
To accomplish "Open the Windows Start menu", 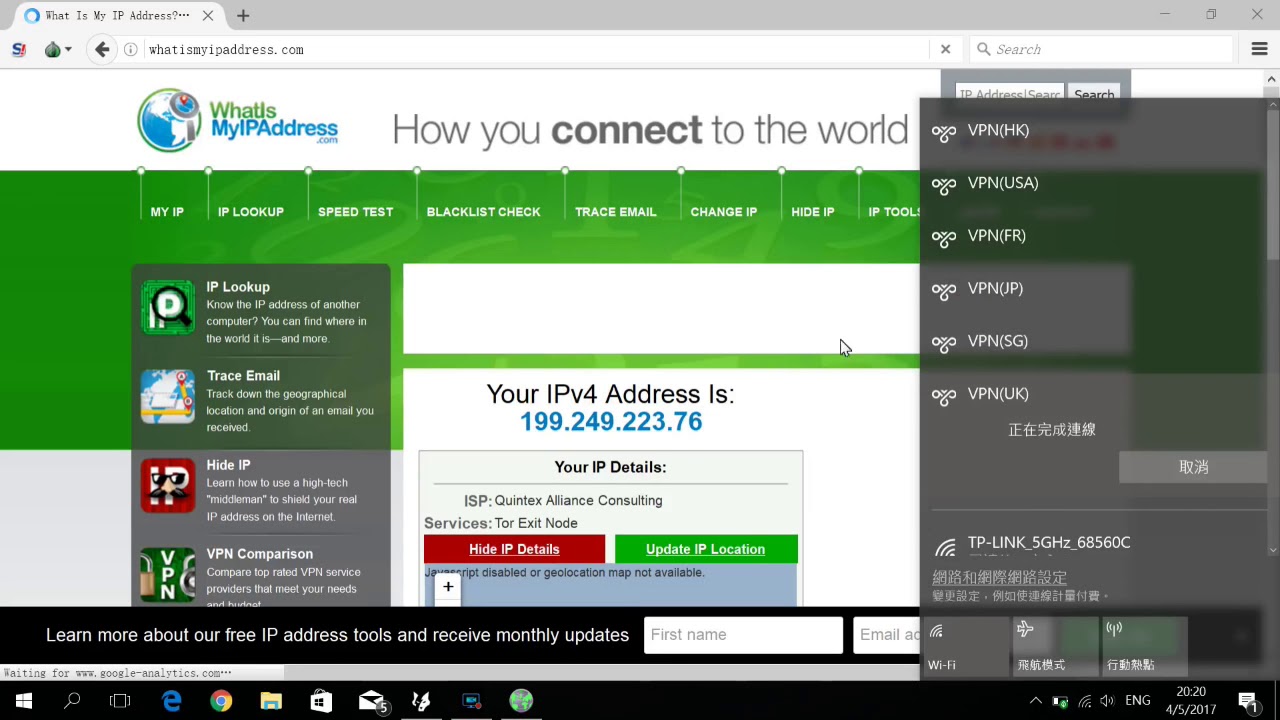I will (x=24, y=701).
